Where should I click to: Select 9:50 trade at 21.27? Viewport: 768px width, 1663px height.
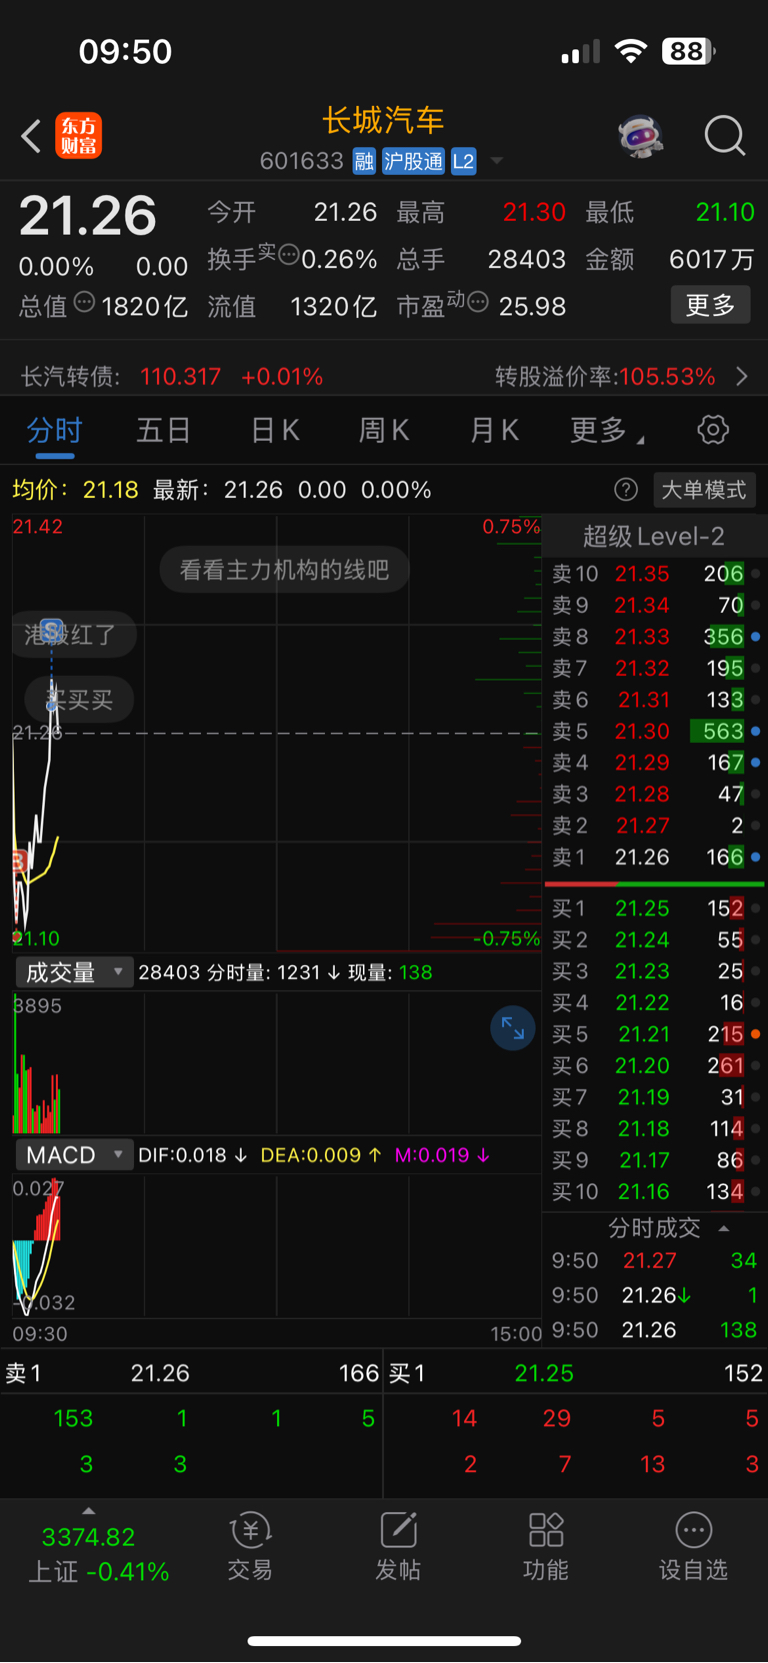click(654, 1260)
